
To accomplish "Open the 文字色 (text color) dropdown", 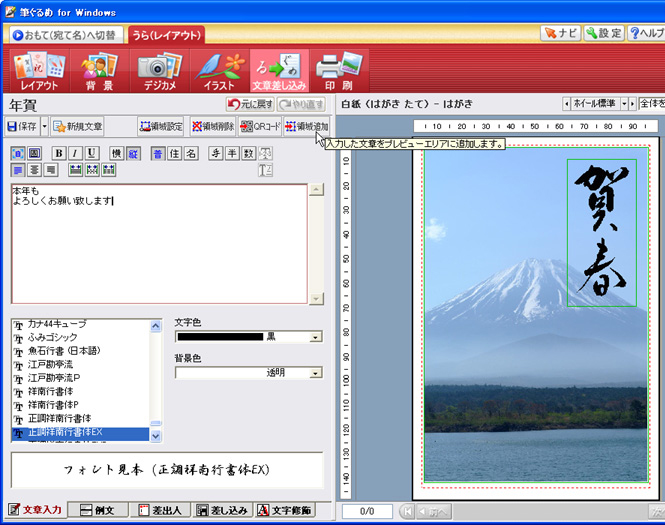I will click(316, 337).
